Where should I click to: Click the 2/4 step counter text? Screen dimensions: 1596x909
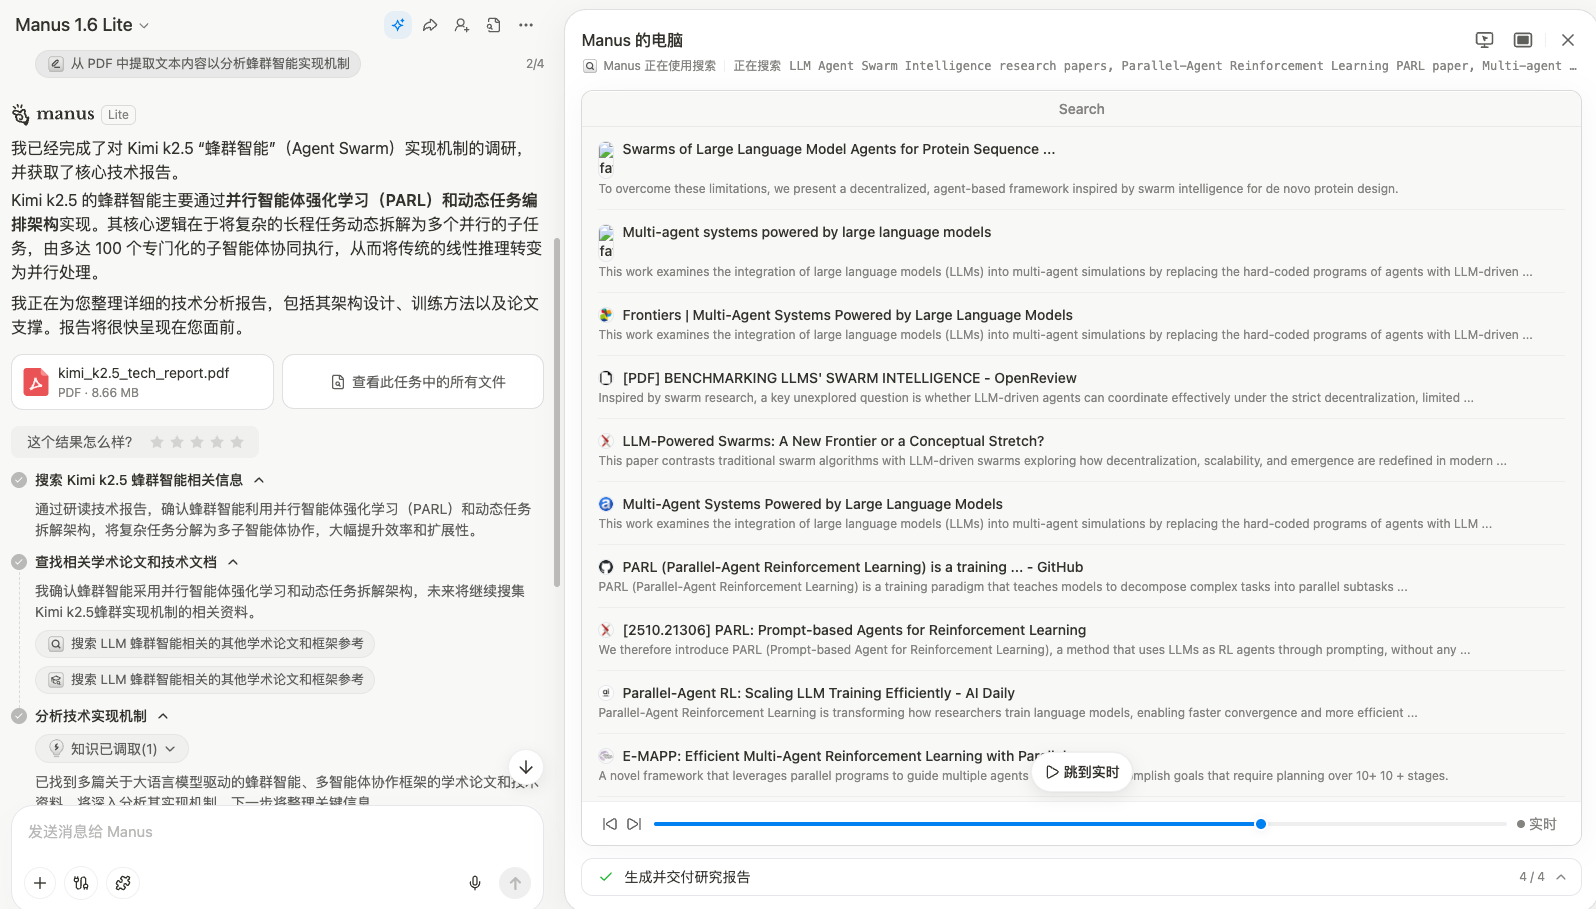click(x=535, y=64)
